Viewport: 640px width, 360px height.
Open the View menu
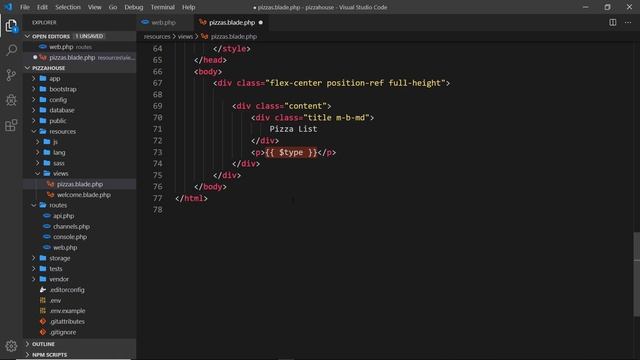click(x=94, y=7)
